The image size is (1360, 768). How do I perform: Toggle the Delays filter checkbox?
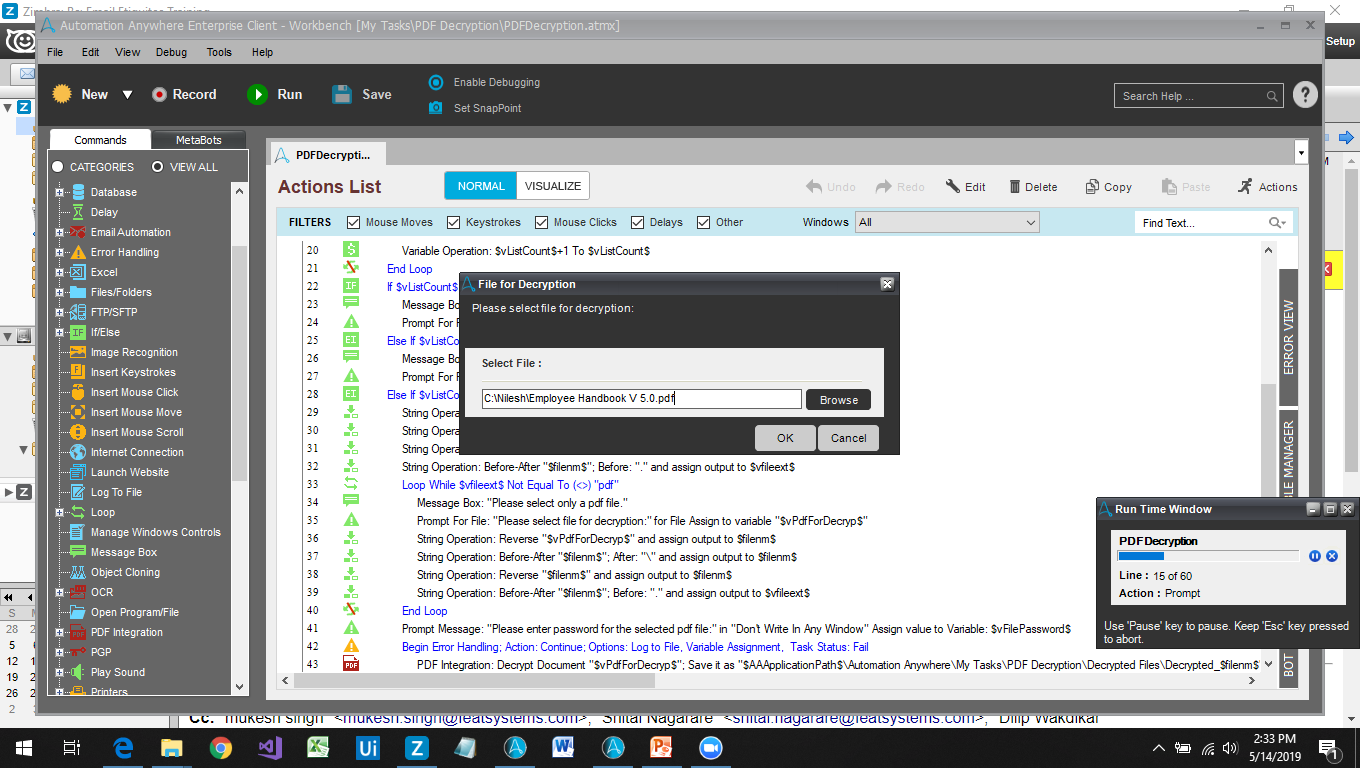point(637,222)
